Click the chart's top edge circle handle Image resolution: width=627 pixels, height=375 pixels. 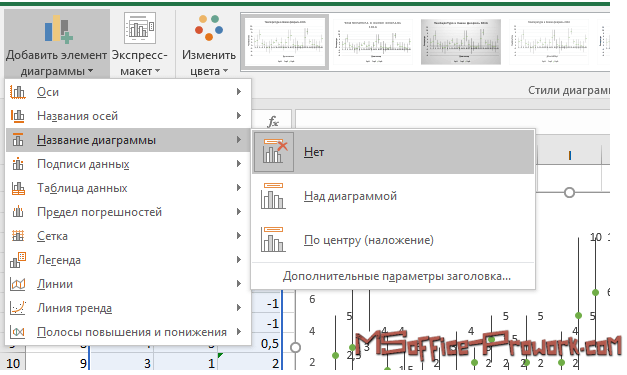coord(569,192)
